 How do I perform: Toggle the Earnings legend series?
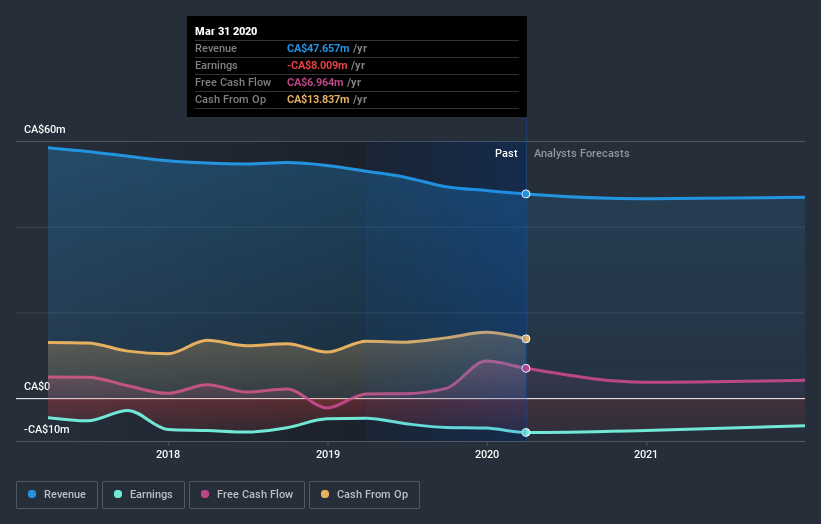click(143, 495)
